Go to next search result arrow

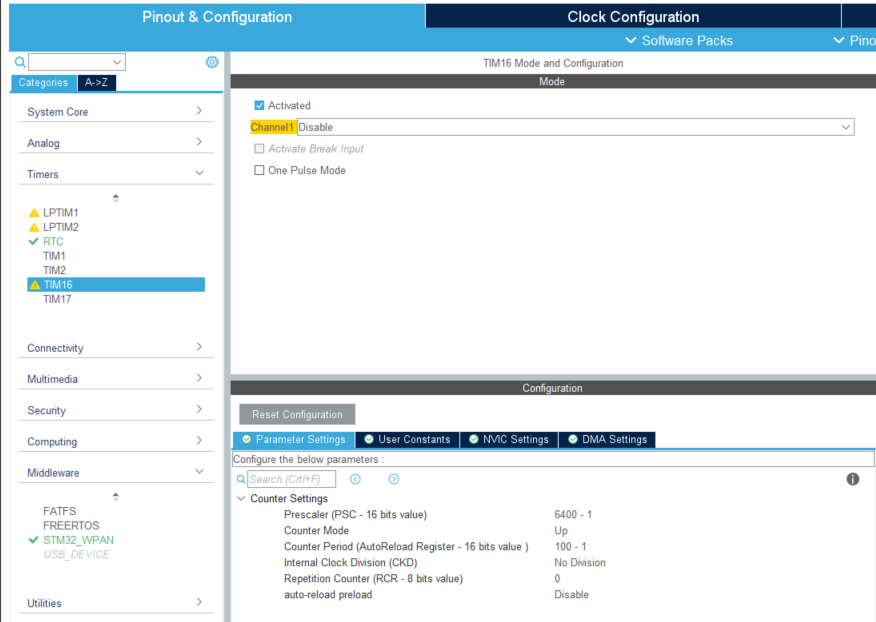coord(394,479)
